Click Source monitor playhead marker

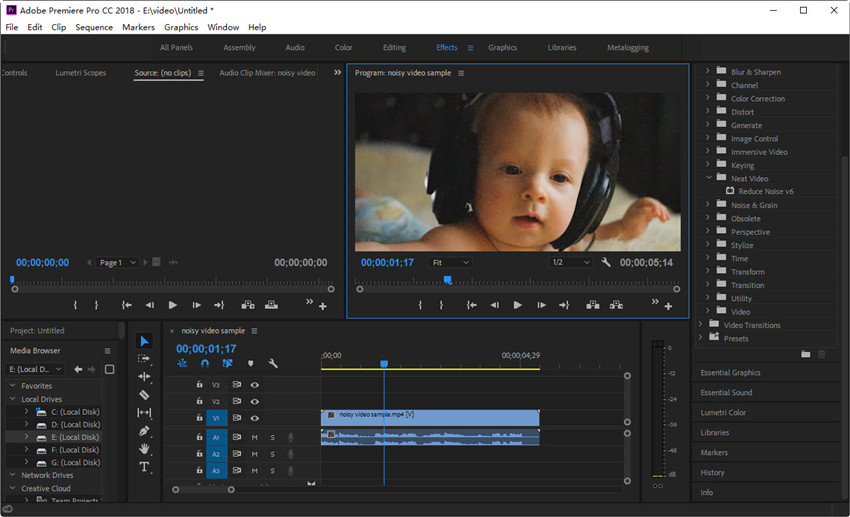(12, 280)
